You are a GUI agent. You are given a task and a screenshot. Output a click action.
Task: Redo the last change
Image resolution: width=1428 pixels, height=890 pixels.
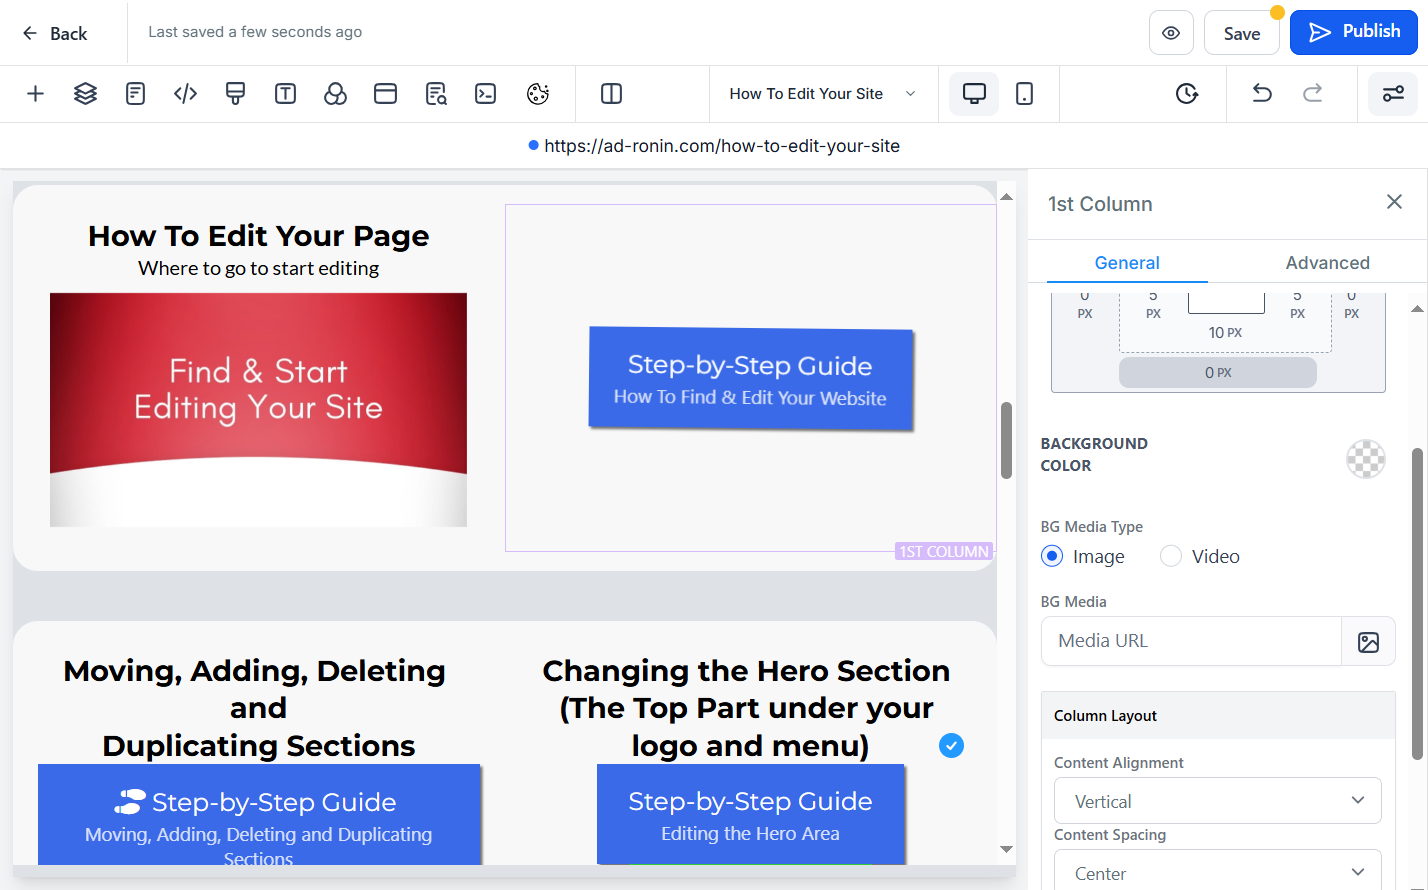1313,94
